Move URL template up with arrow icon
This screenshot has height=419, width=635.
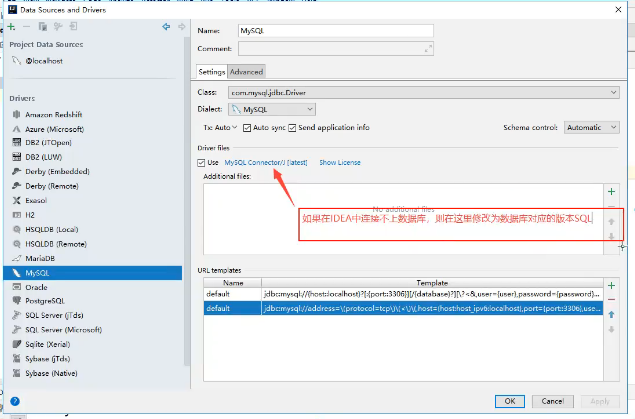[612, 315]
